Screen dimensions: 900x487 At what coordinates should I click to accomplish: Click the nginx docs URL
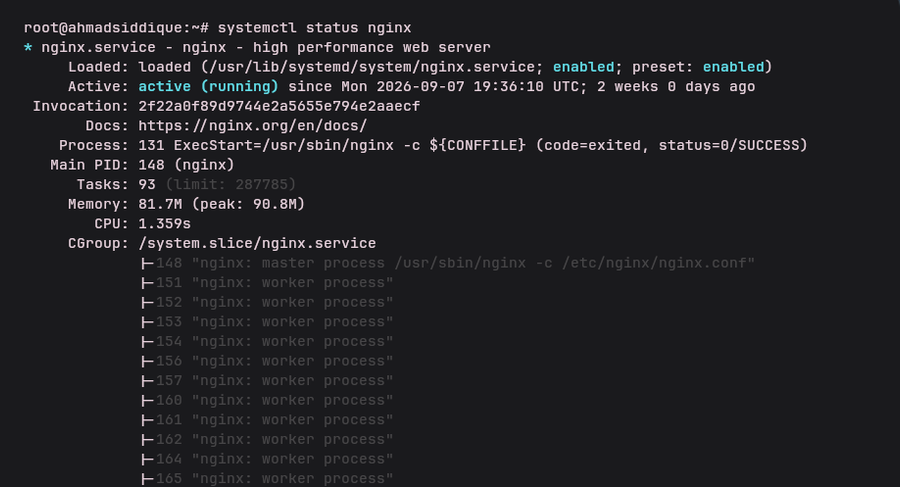pyautogui.click(x=253, y=126)
